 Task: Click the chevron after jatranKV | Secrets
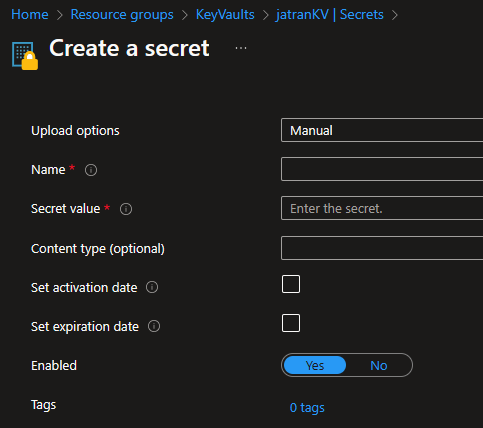395,15
